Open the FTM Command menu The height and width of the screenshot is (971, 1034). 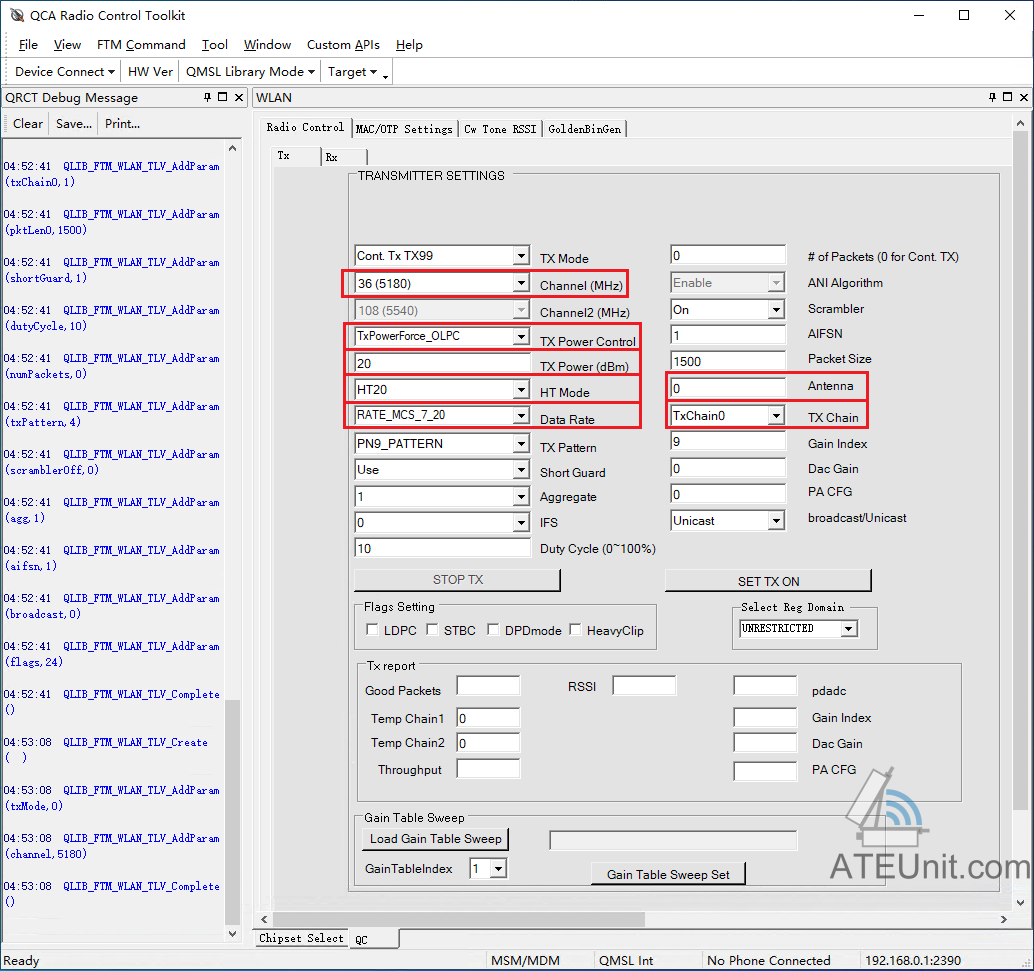[x=141, y=45]
